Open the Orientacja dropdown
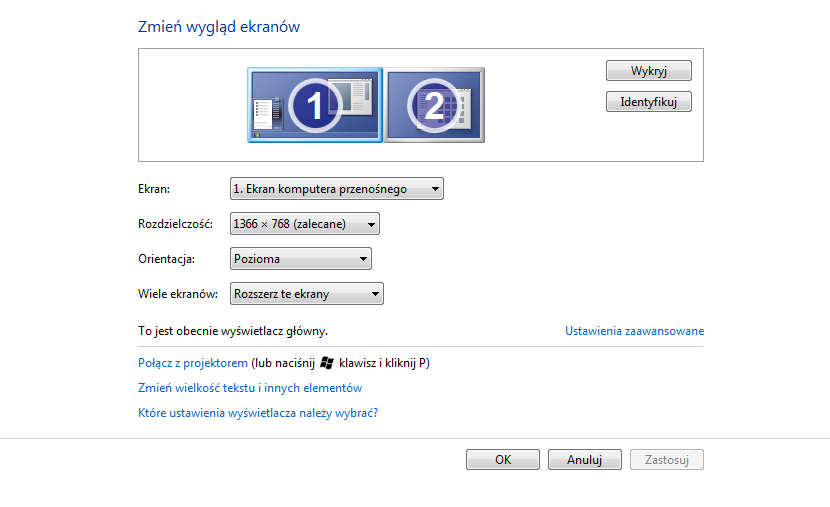 pos(301,259)
